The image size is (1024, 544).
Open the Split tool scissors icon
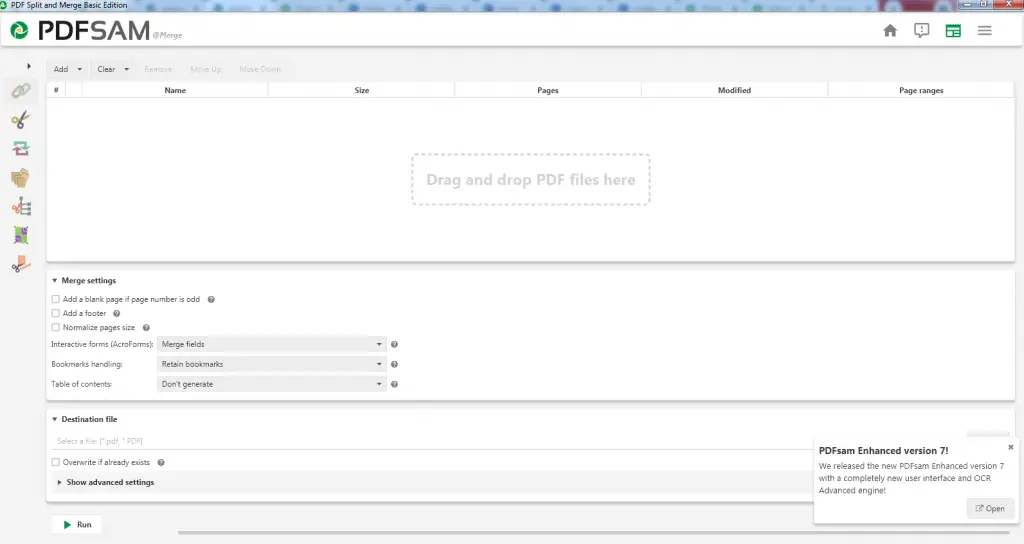pyautogui.click(x=21, y=120)
